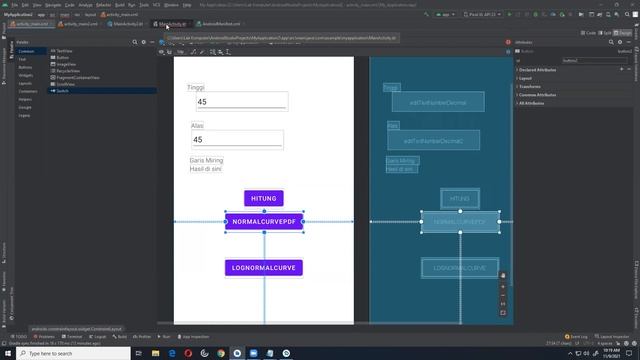Open Search Everywhere magnifier in main toolbar

(627, 14)
